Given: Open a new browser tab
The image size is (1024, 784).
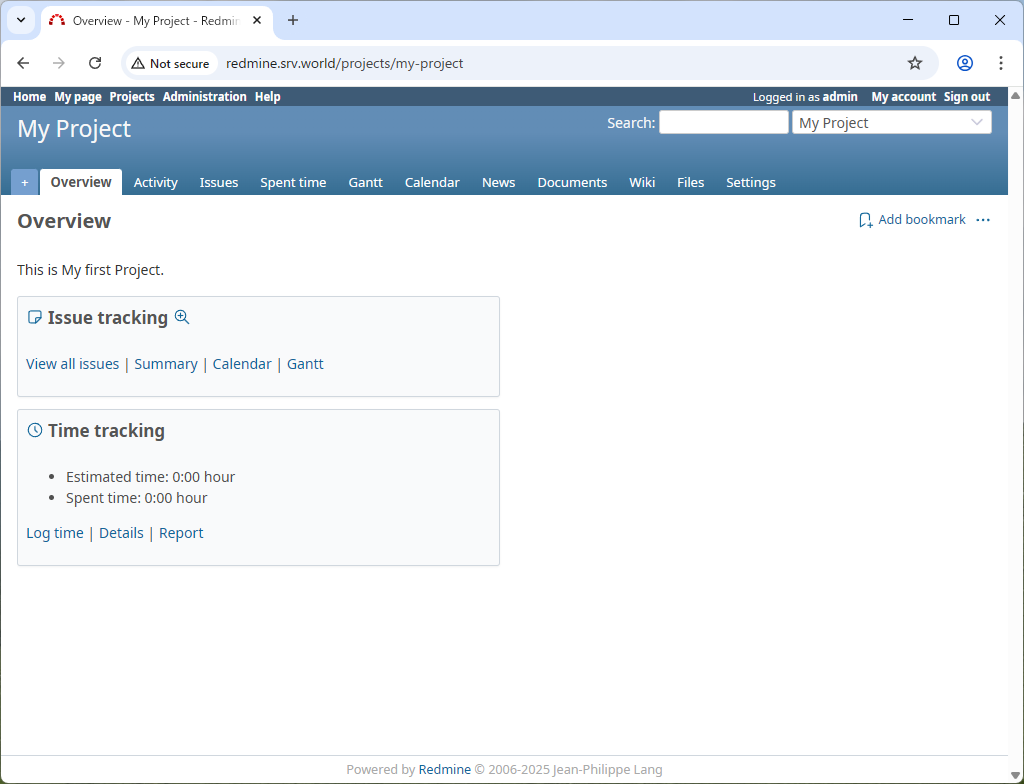Looking at the screenshot, I should (x=293, y=20).
